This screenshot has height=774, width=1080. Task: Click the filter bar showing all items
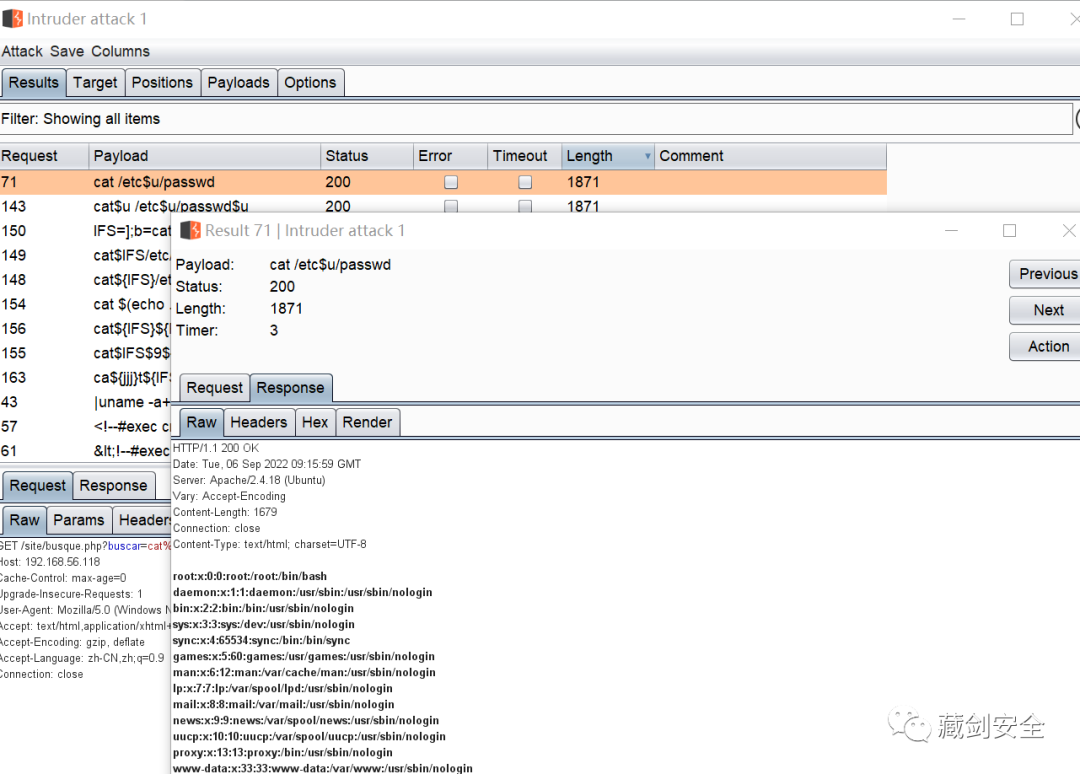pyautogui.click(x=536, y=119)
